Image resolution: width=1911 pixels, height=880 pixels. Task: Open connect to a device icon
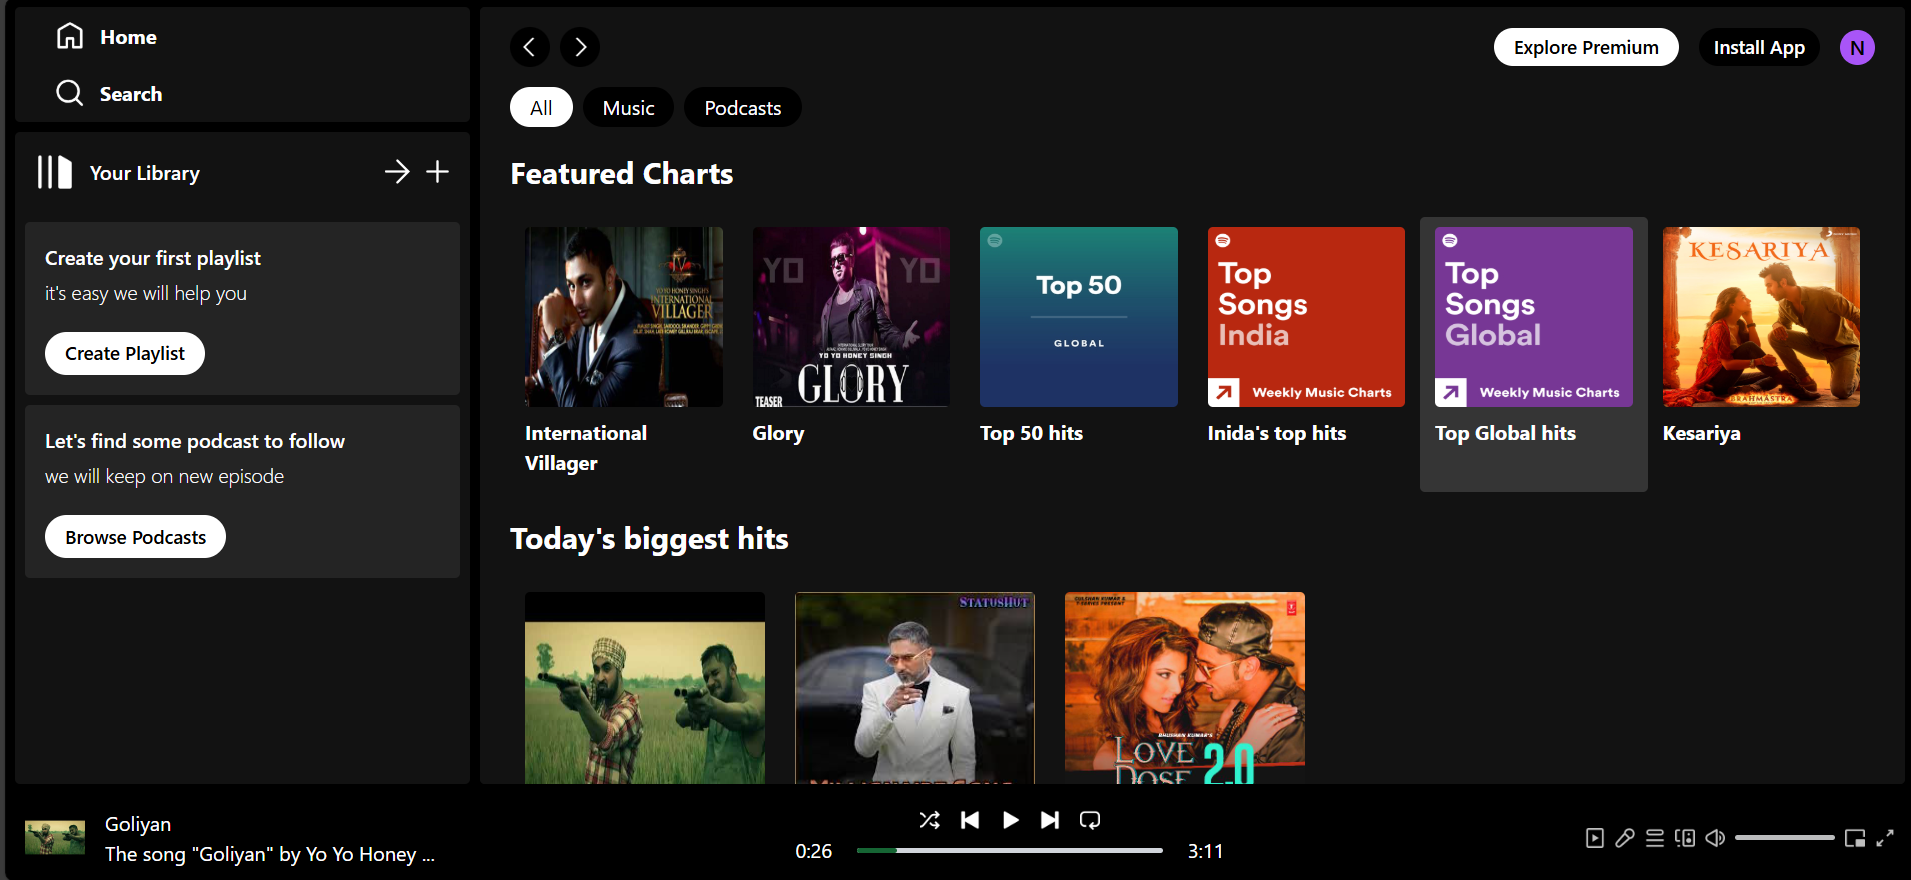coord(1685,838)
